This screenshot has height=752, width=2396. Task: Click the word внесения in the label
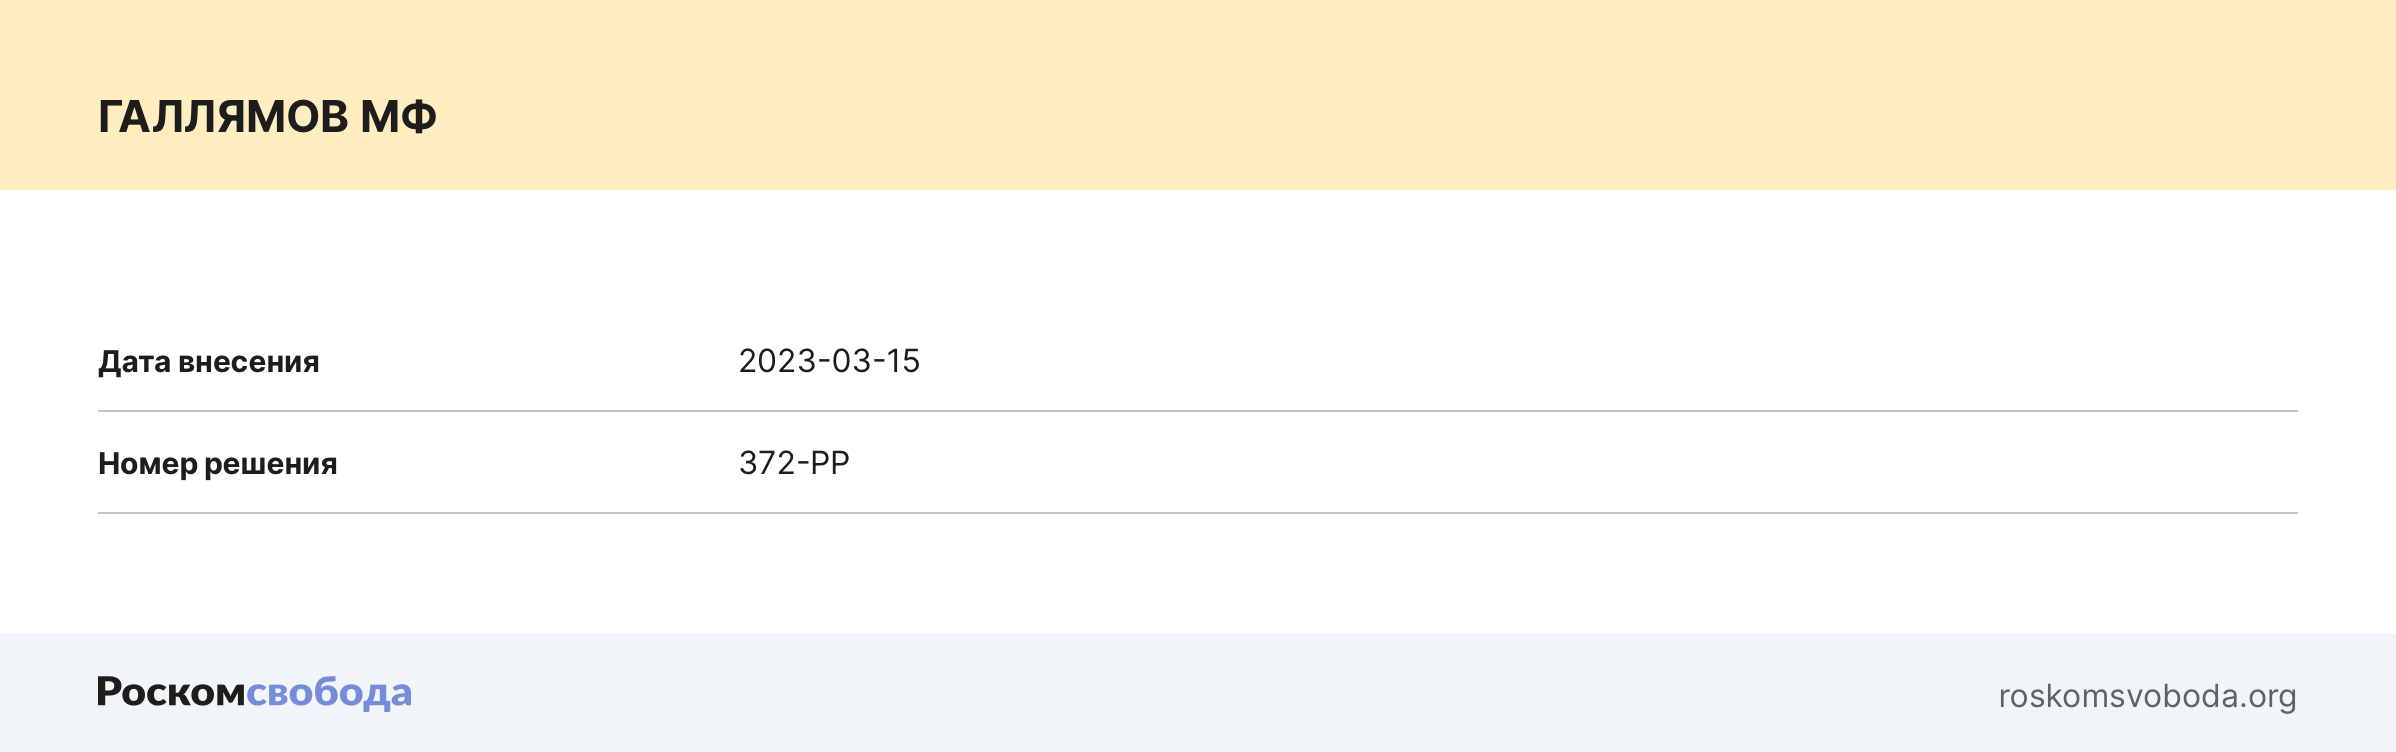(248, 362)
